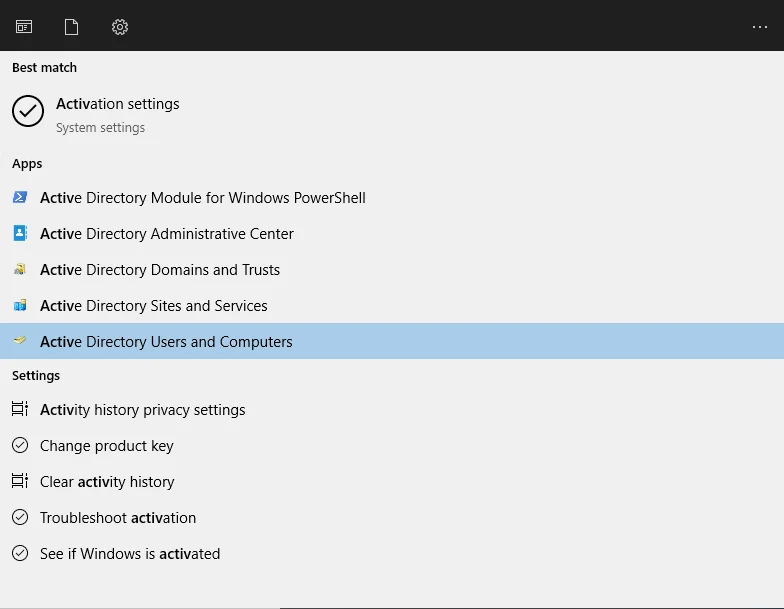The height and width of the screenshot is (609, 784).
Task: Click the Settings section header
Action: [36, 376]
